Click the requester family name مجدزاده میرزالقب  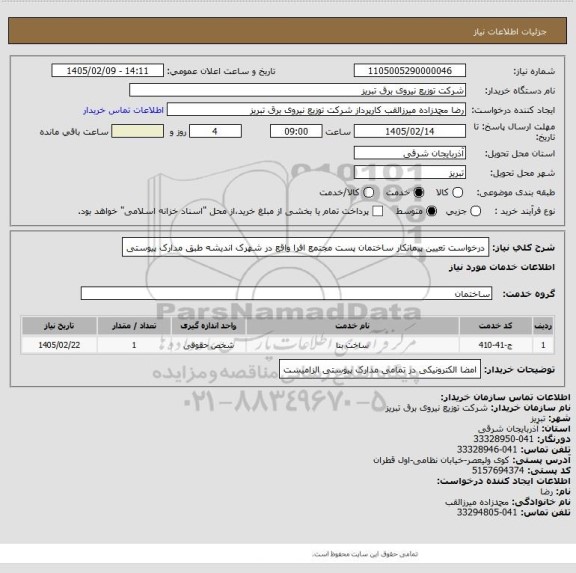click(477, 502)
